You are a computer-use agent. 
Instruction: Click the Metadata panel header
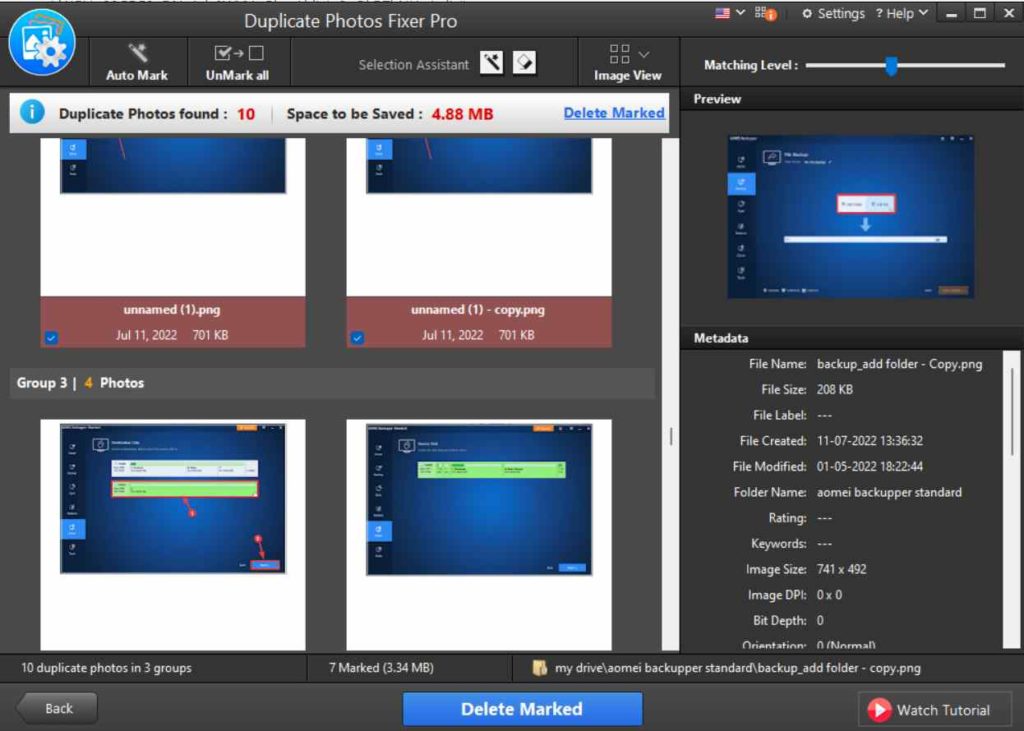tap(852, 338)
